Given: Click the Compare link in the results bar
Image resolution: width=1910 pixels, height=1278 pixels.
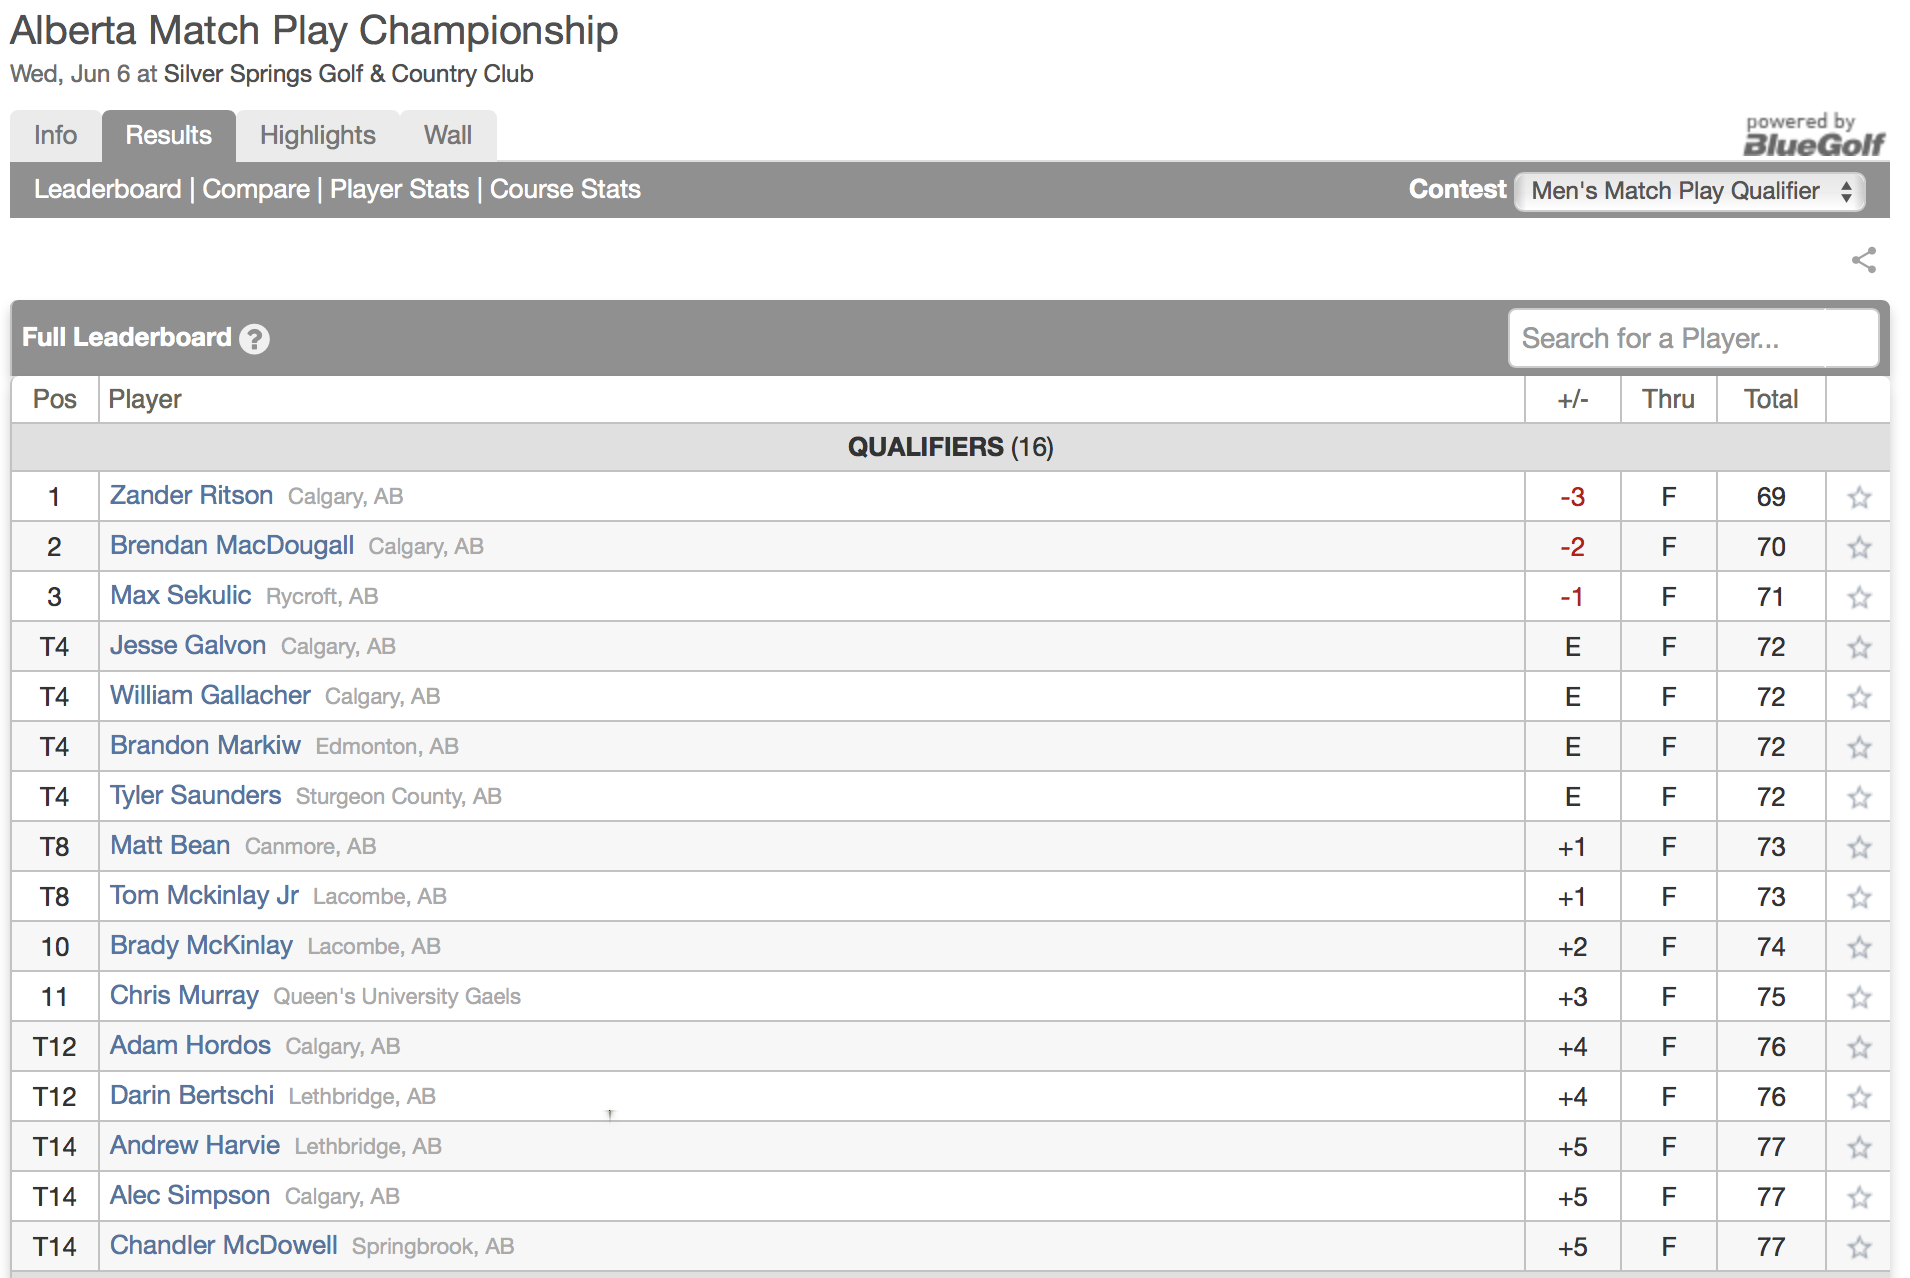Looking at the screenshot, I should tap(256, 190).
